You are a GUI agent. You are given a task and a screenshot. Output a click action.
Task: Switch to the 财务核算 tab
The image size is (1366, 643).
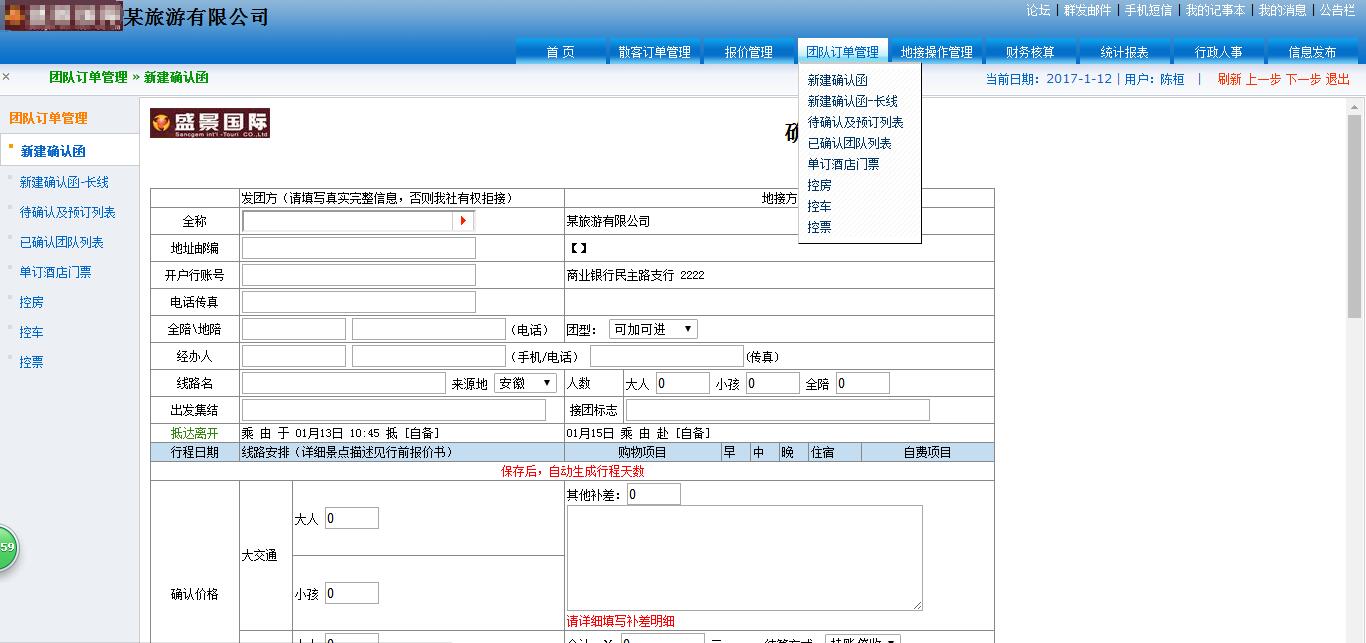coord(1030,52)
